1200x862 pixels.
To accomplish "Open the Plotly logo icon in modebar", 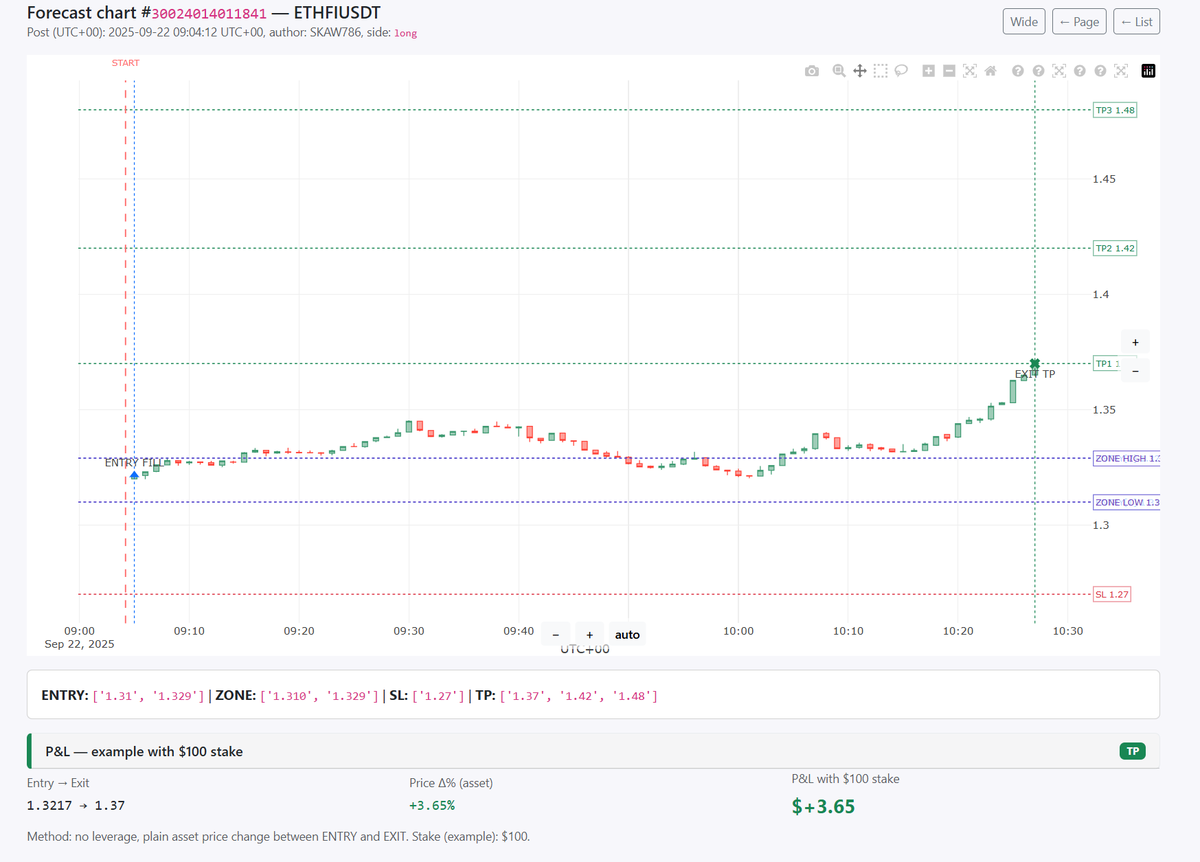I will [1148, 71].
